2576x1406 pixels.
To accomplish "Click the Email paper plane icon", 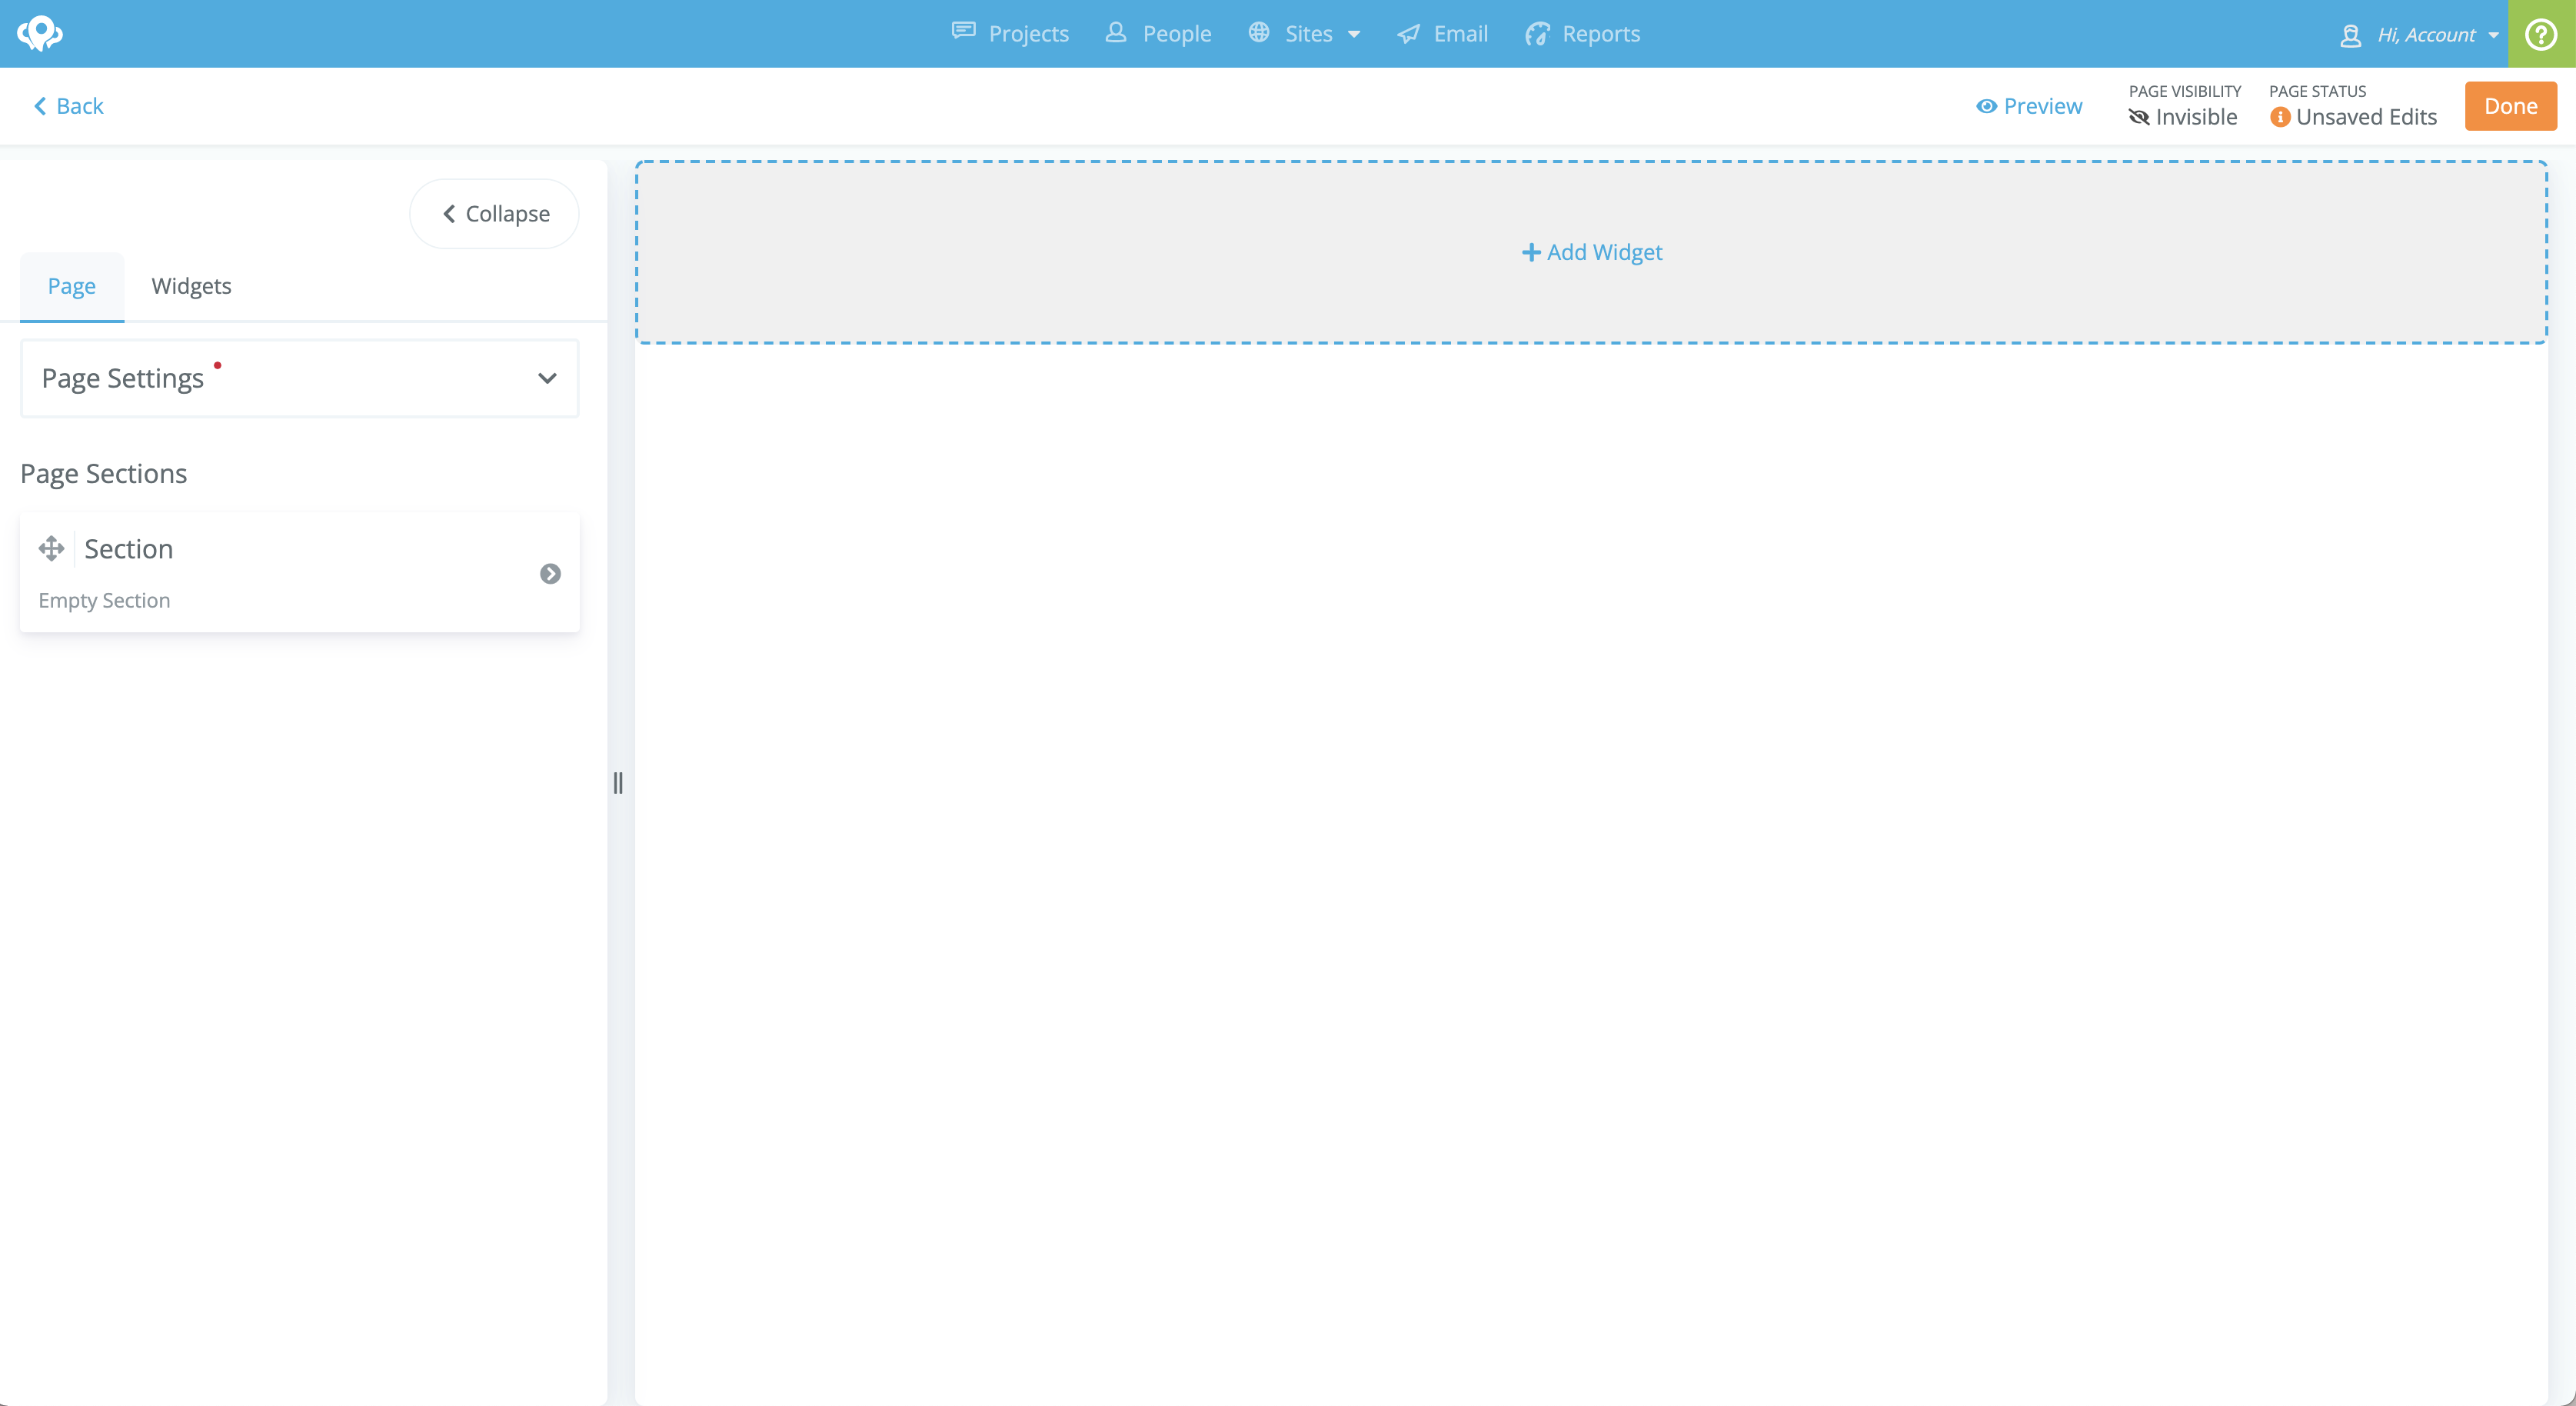I will click(1408, 34).
